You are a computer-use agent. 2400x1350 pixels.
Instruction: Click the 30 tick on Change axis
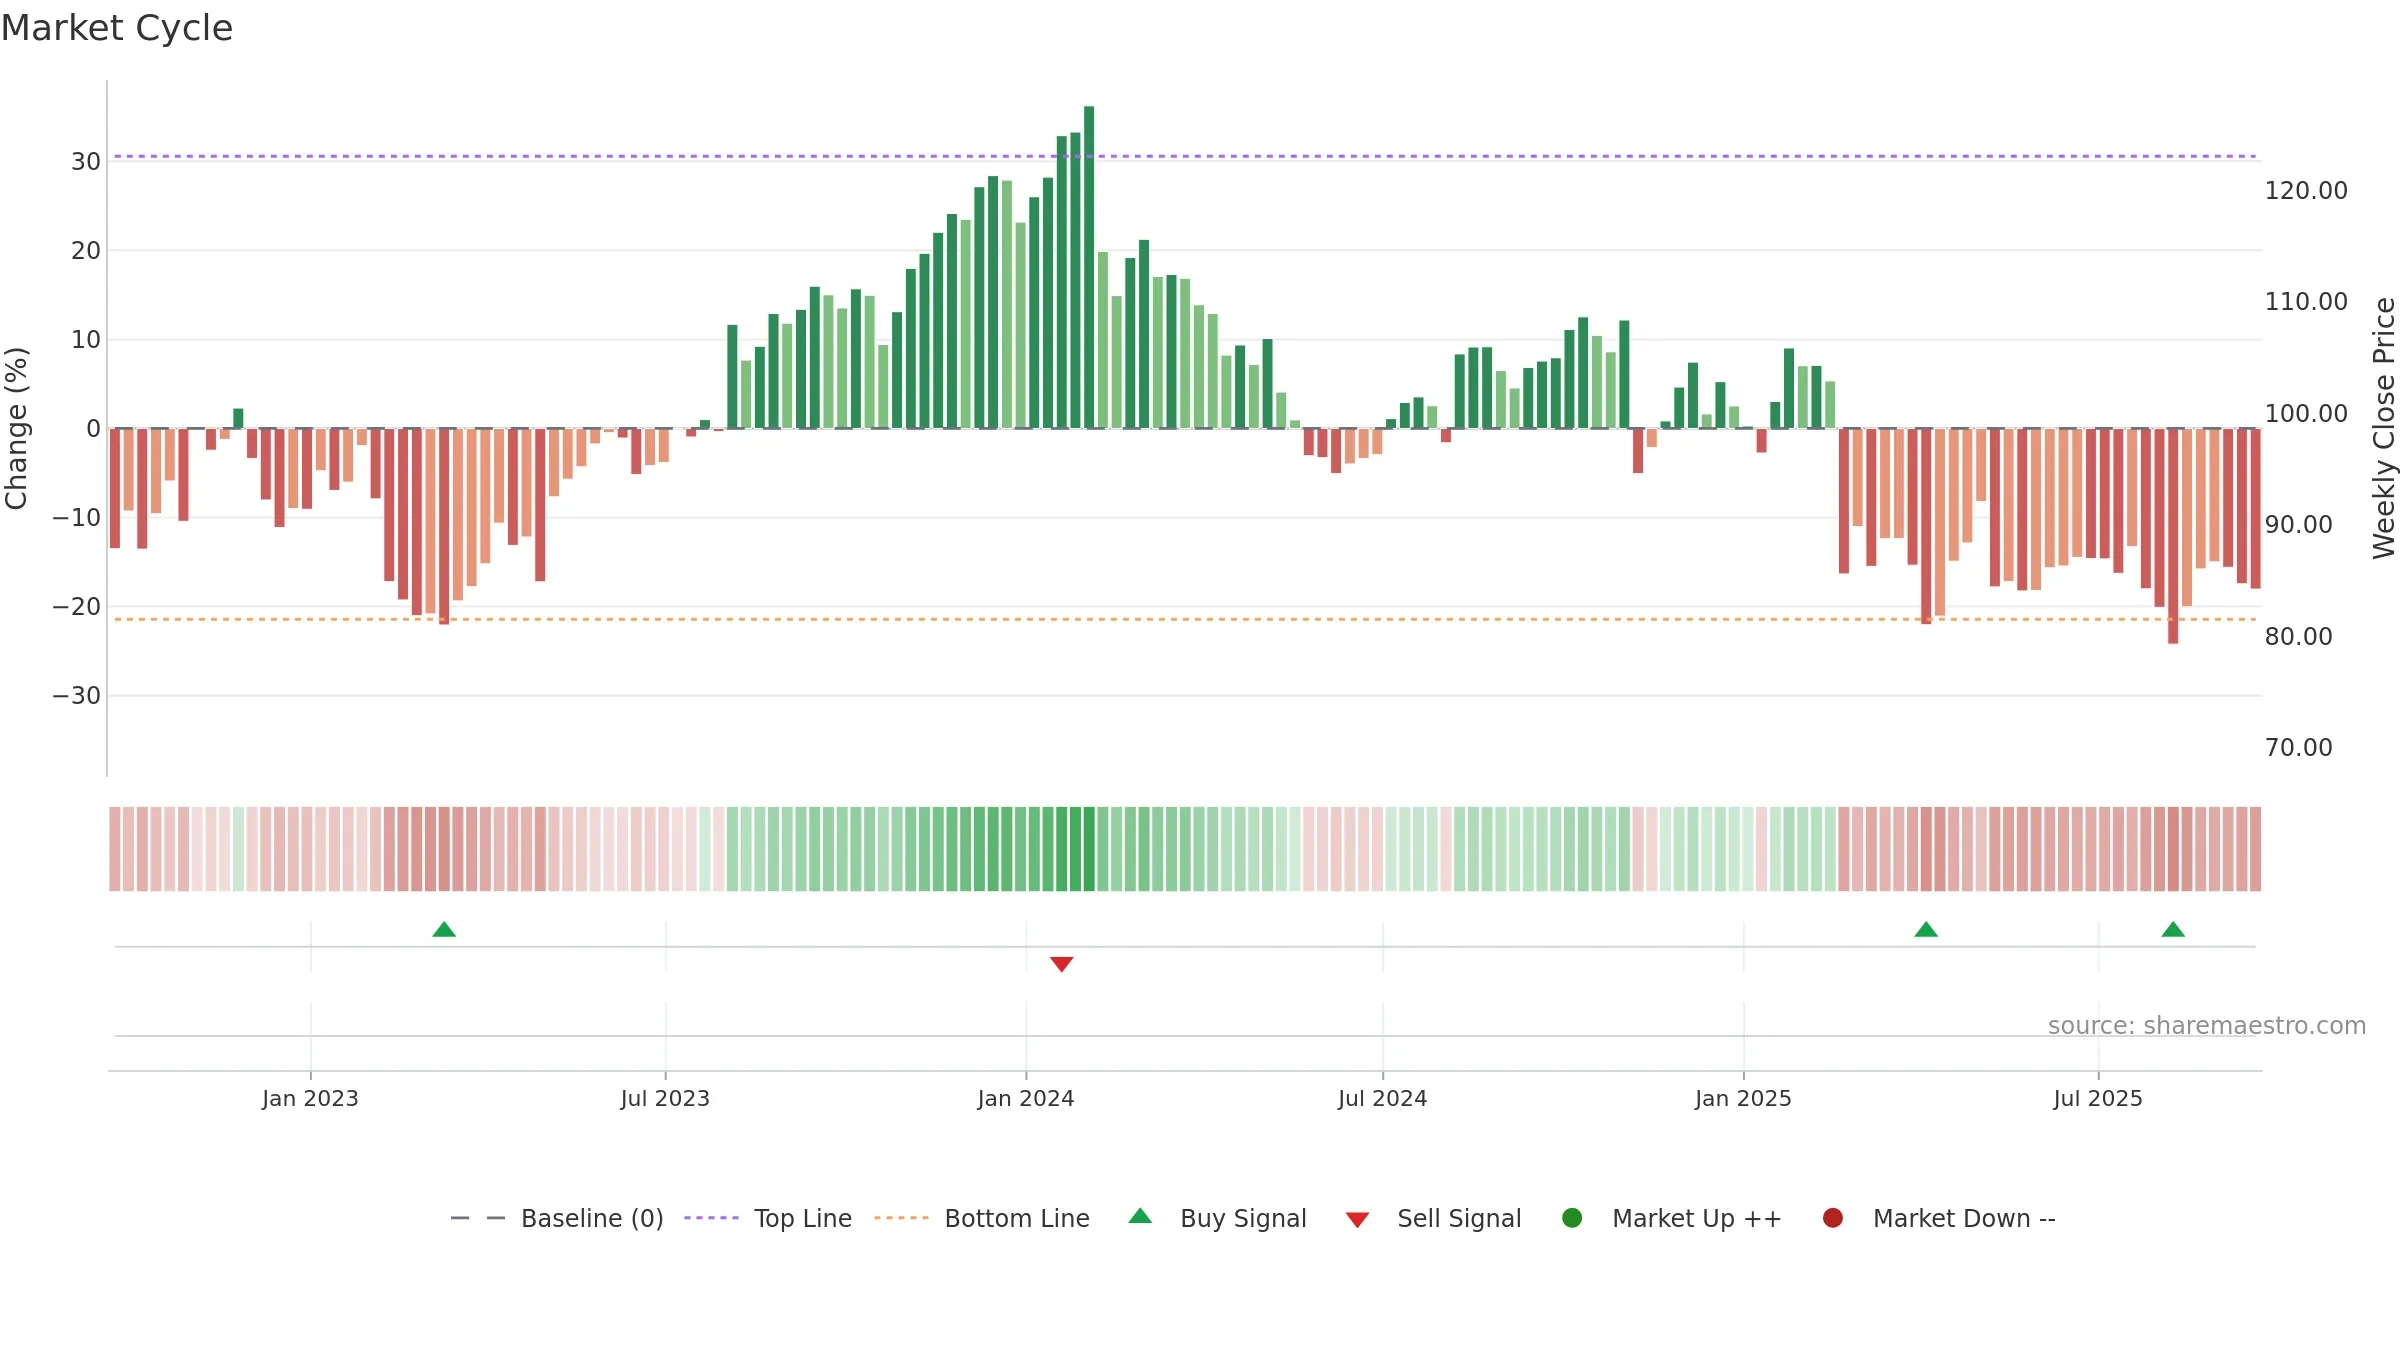point(86,161)
